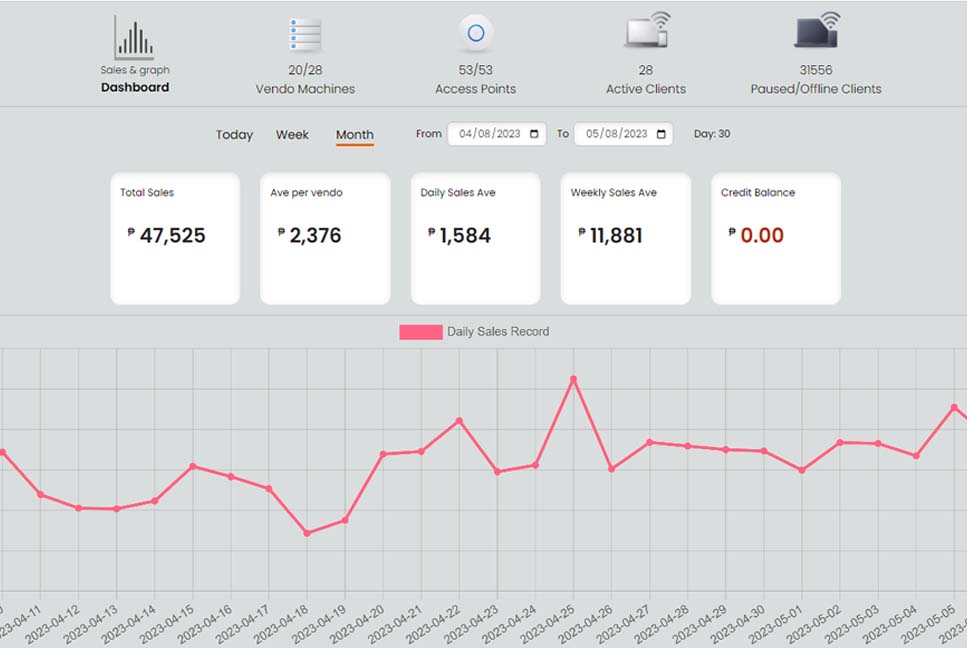Open the calendar picker in From date field
This screenshot has height=648, width=967.
535,134
